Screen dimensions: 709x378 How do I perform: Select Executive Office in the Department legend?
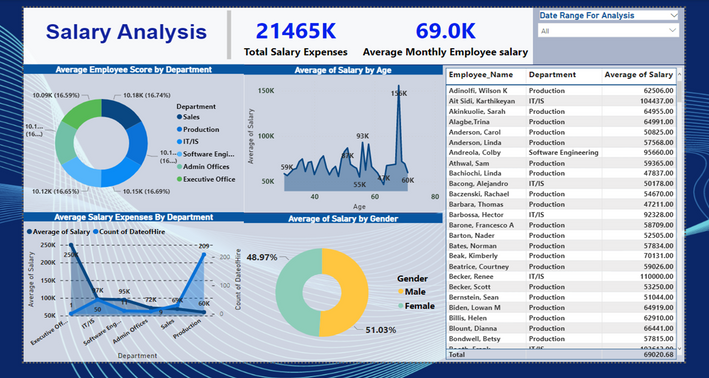pyautogui.click(x=206, y=179)
